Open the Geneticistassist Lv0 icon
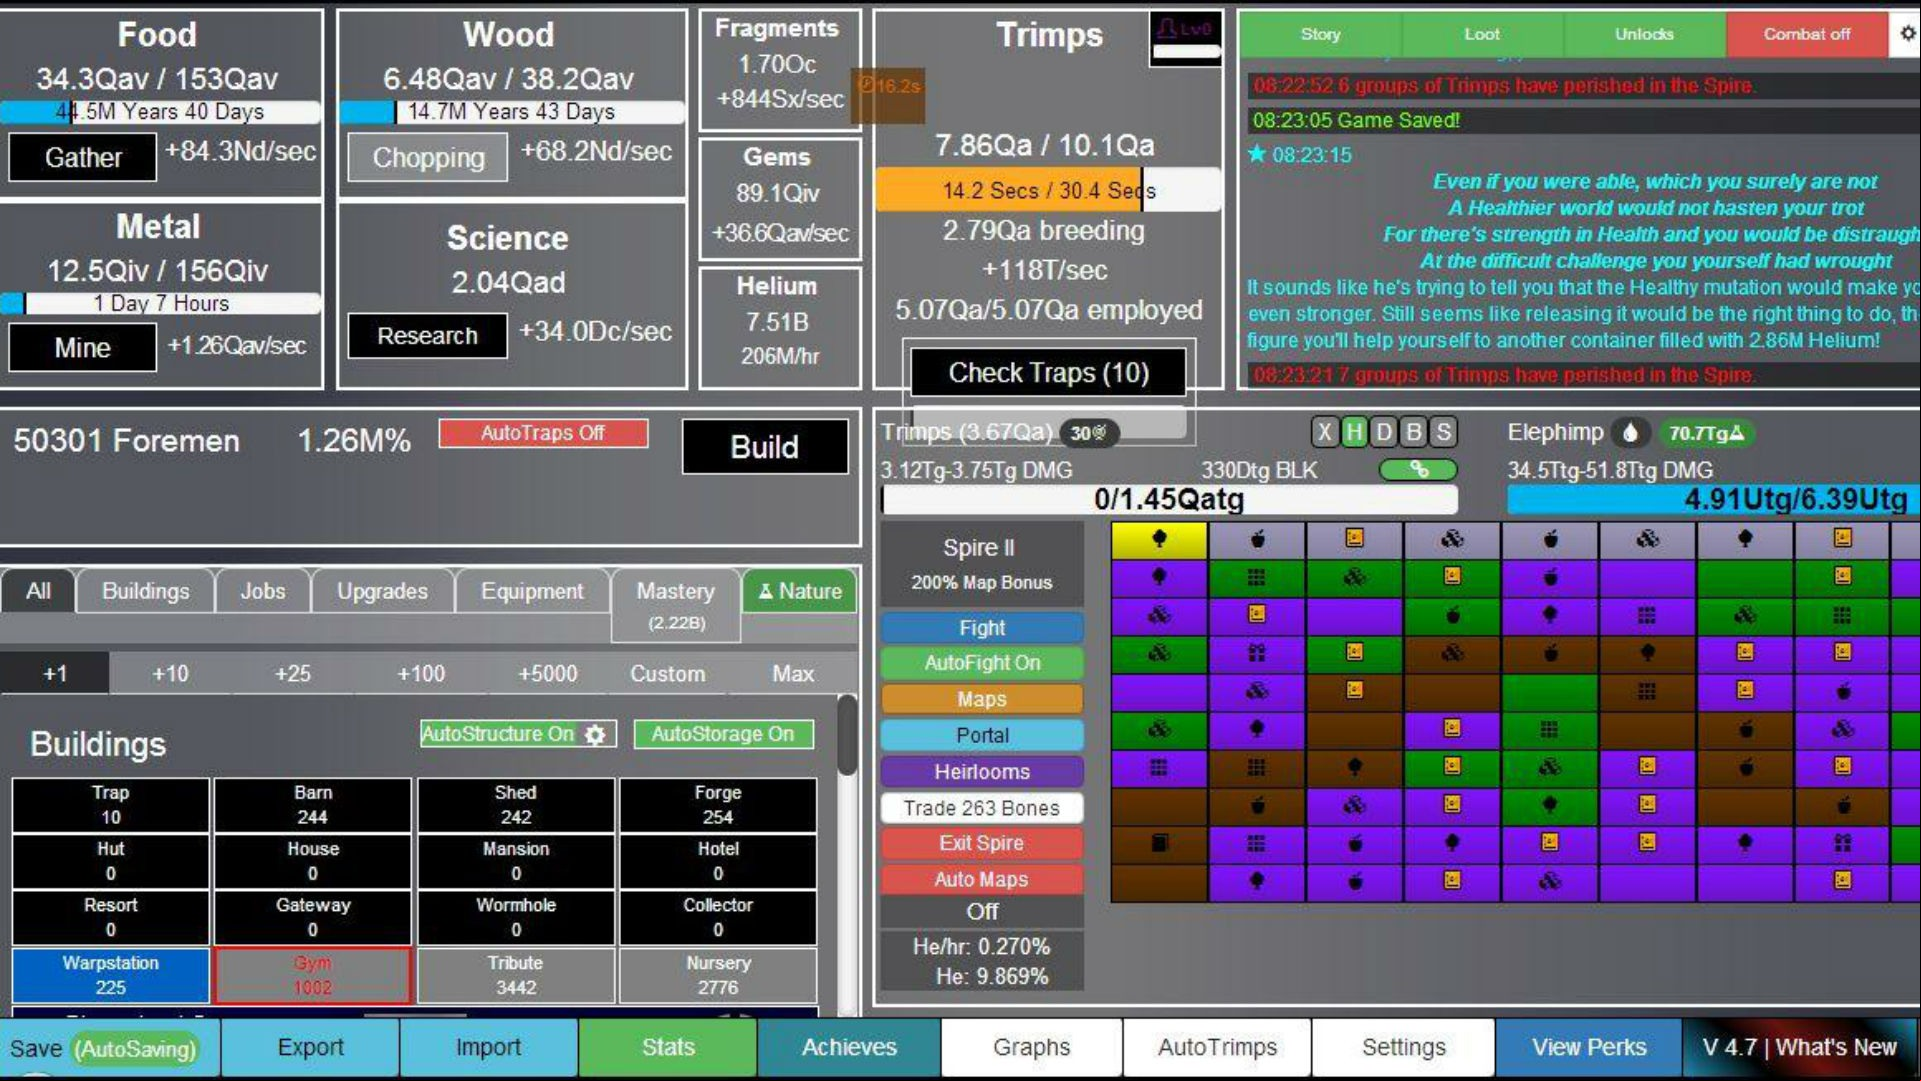This screenshot has height=1081, width=1921. (1185, 39)
